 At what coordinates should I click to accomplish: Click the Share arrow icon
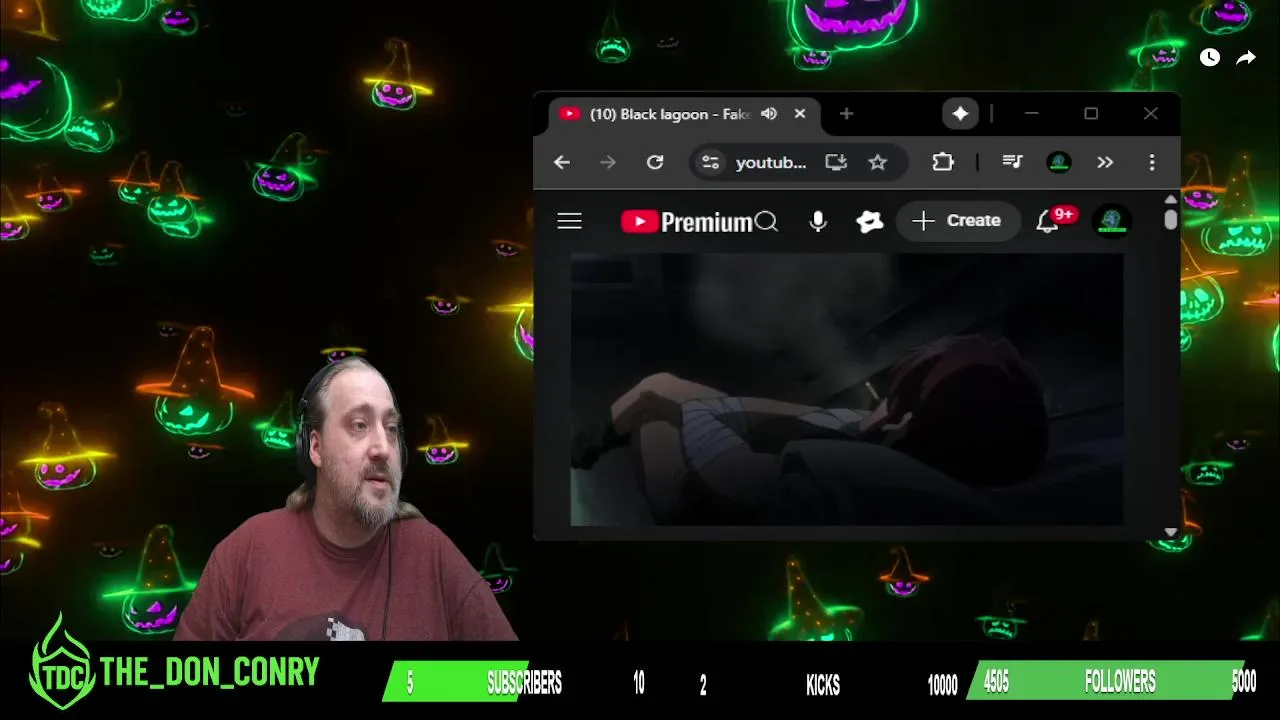tap(1246, 58)
